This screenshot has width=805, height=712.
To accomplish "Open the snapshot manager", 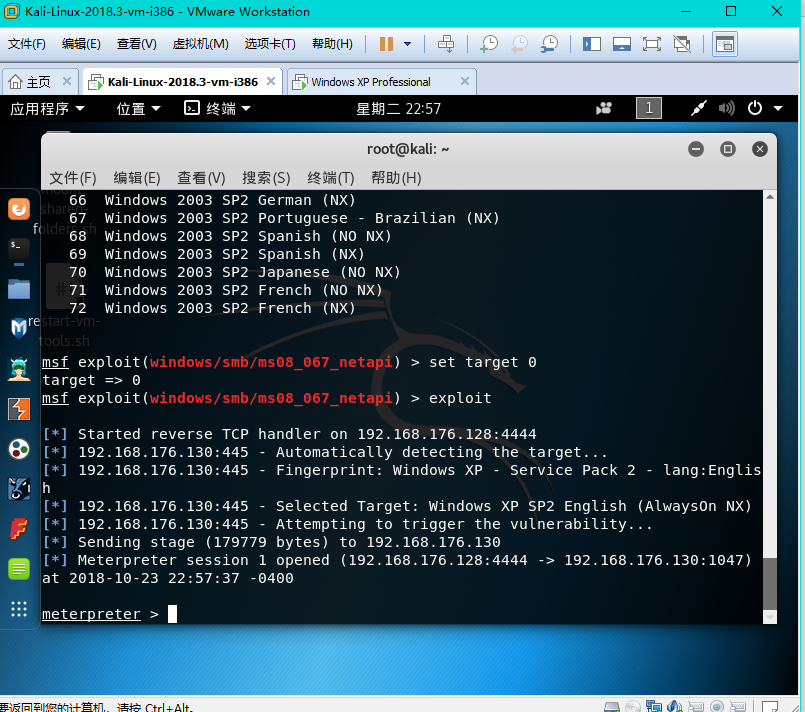I will point(549,44).
